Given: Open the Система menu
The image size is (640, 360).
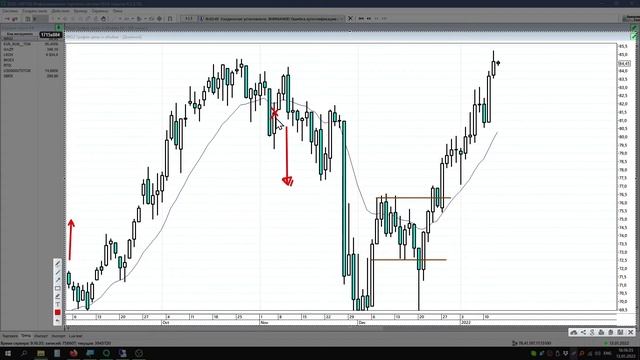Looking at the screenshot, I should coord(10,11).
